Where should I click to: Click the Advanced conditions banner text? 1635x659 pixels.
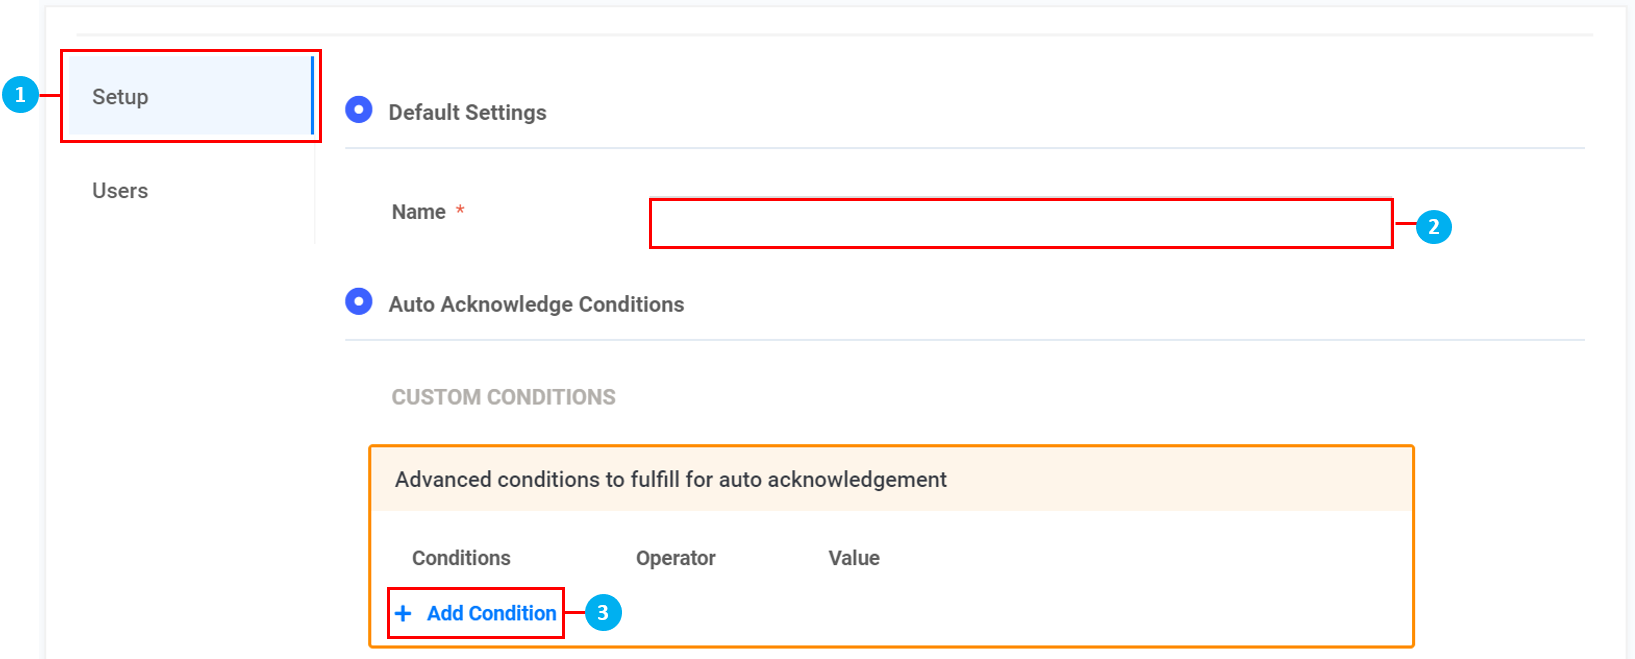click(x=670, y=480)
